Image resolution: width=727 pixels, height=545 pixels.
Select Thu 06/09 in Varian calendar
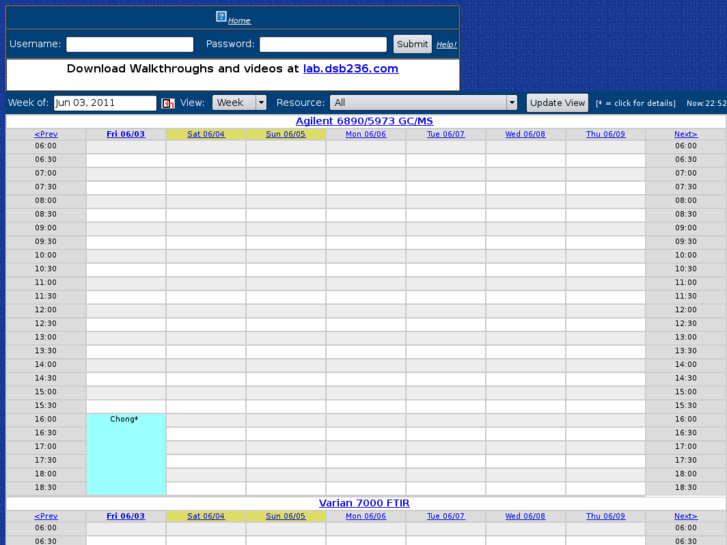tap(606, 516)
